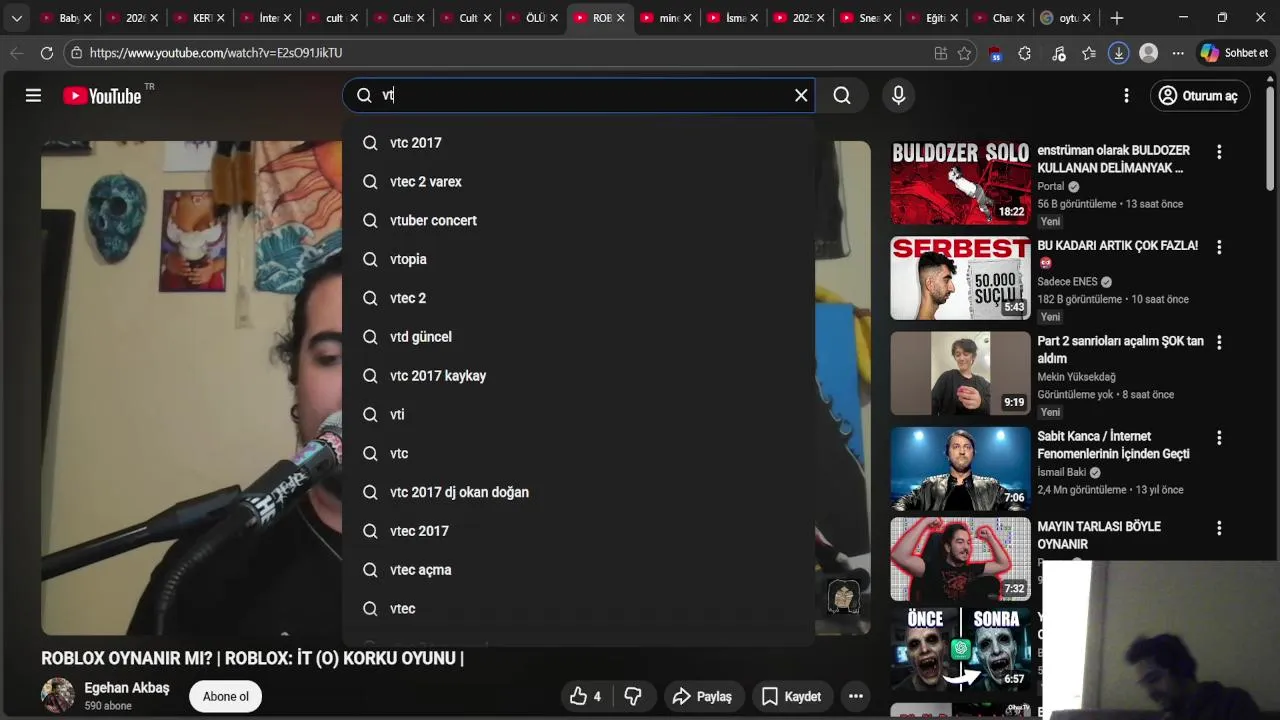Screen dimensions: 1280x720
Task: Switch to the "KER" browser tab
Action: [x=199, y=18]
